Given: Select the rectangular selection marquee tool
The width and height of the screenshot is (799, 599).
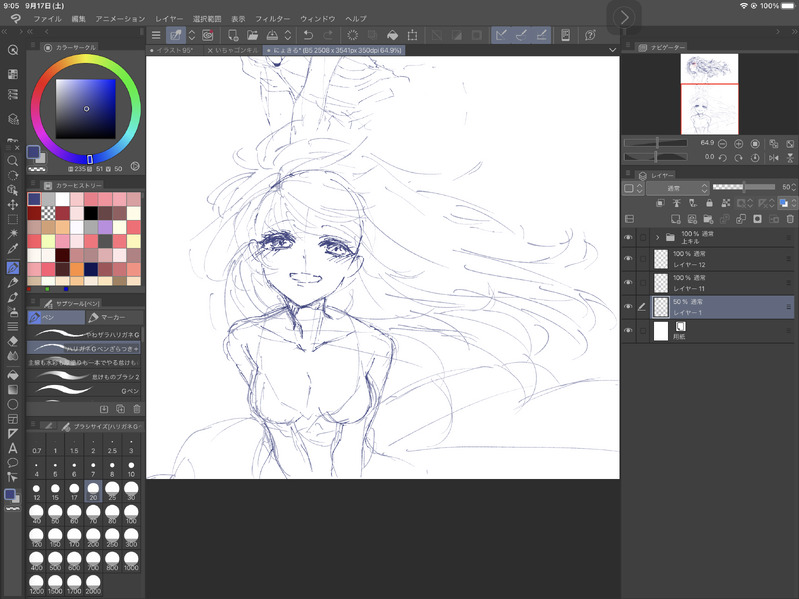Looking at the screenshot, I should coord(13,220).
